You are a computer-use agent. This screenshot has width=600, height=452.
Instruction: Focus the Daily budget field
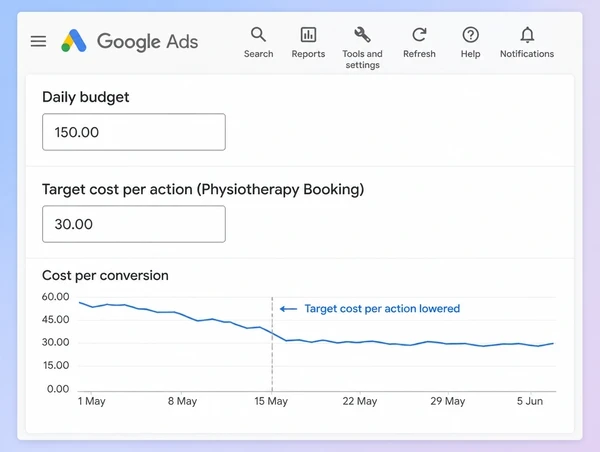134,132
